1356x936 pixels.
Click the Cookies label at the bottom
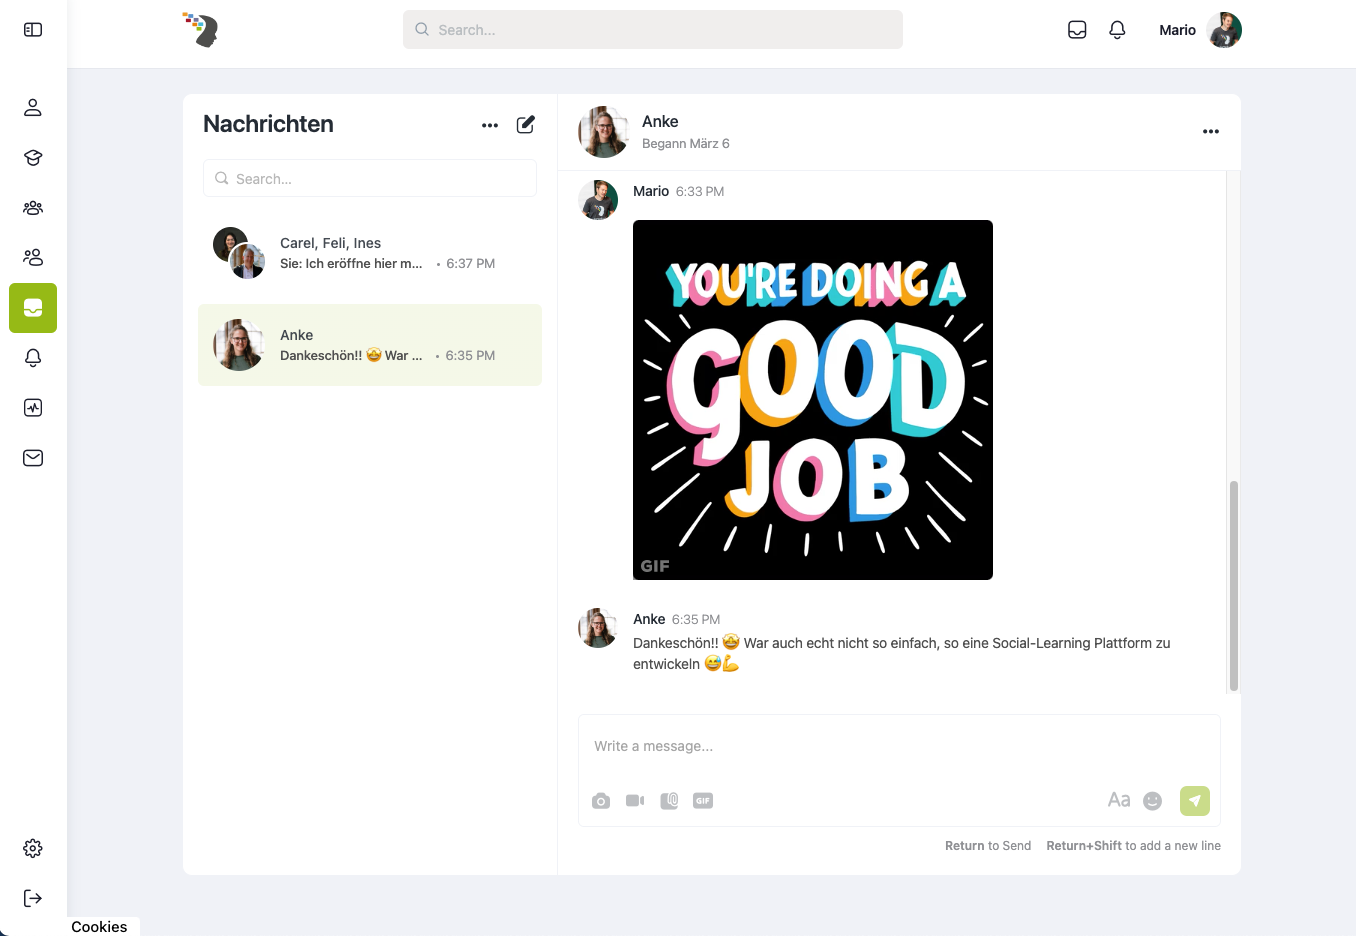click(99, 927)
